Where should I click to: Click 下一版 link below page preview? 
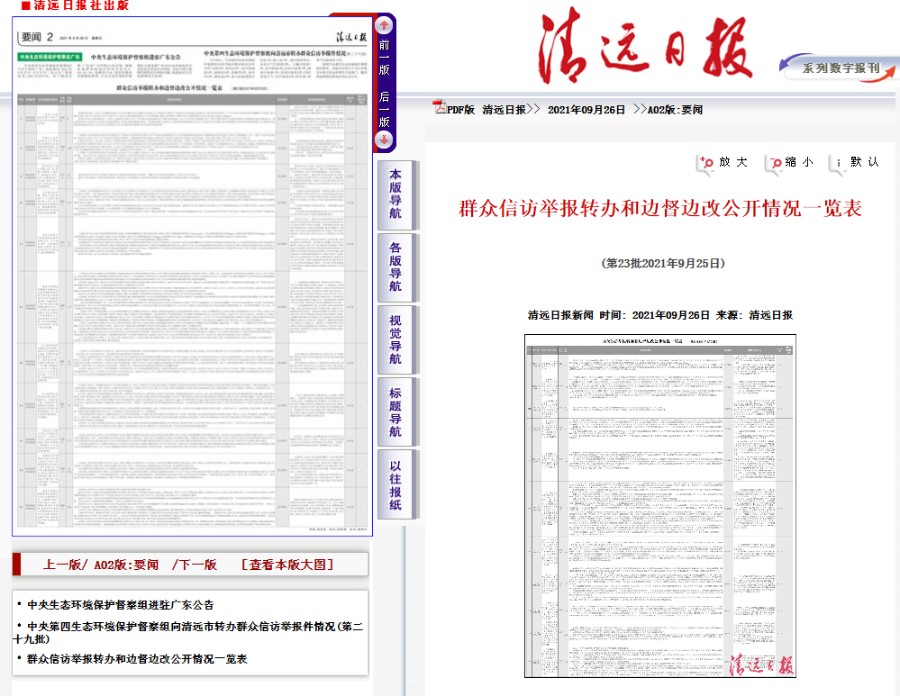click(197, 565)
